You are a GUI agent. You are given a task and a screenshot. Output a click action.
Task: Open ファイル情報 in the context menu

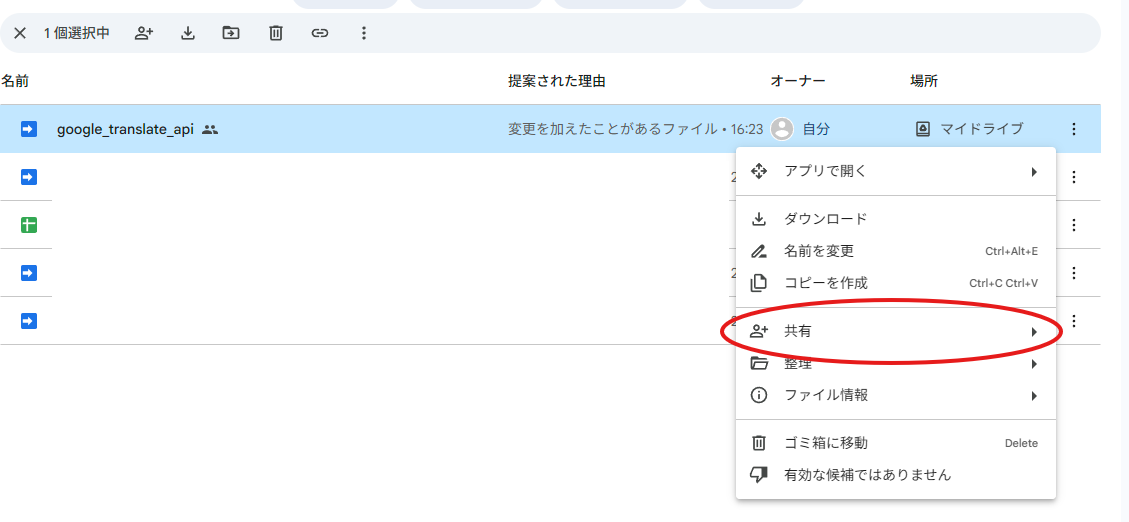896,395
